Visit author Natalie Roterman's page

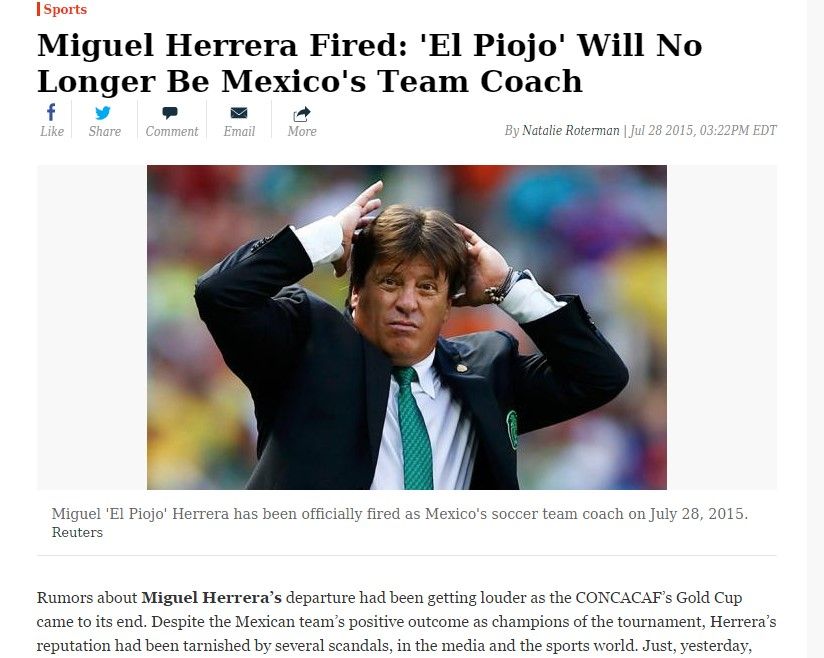571,130
